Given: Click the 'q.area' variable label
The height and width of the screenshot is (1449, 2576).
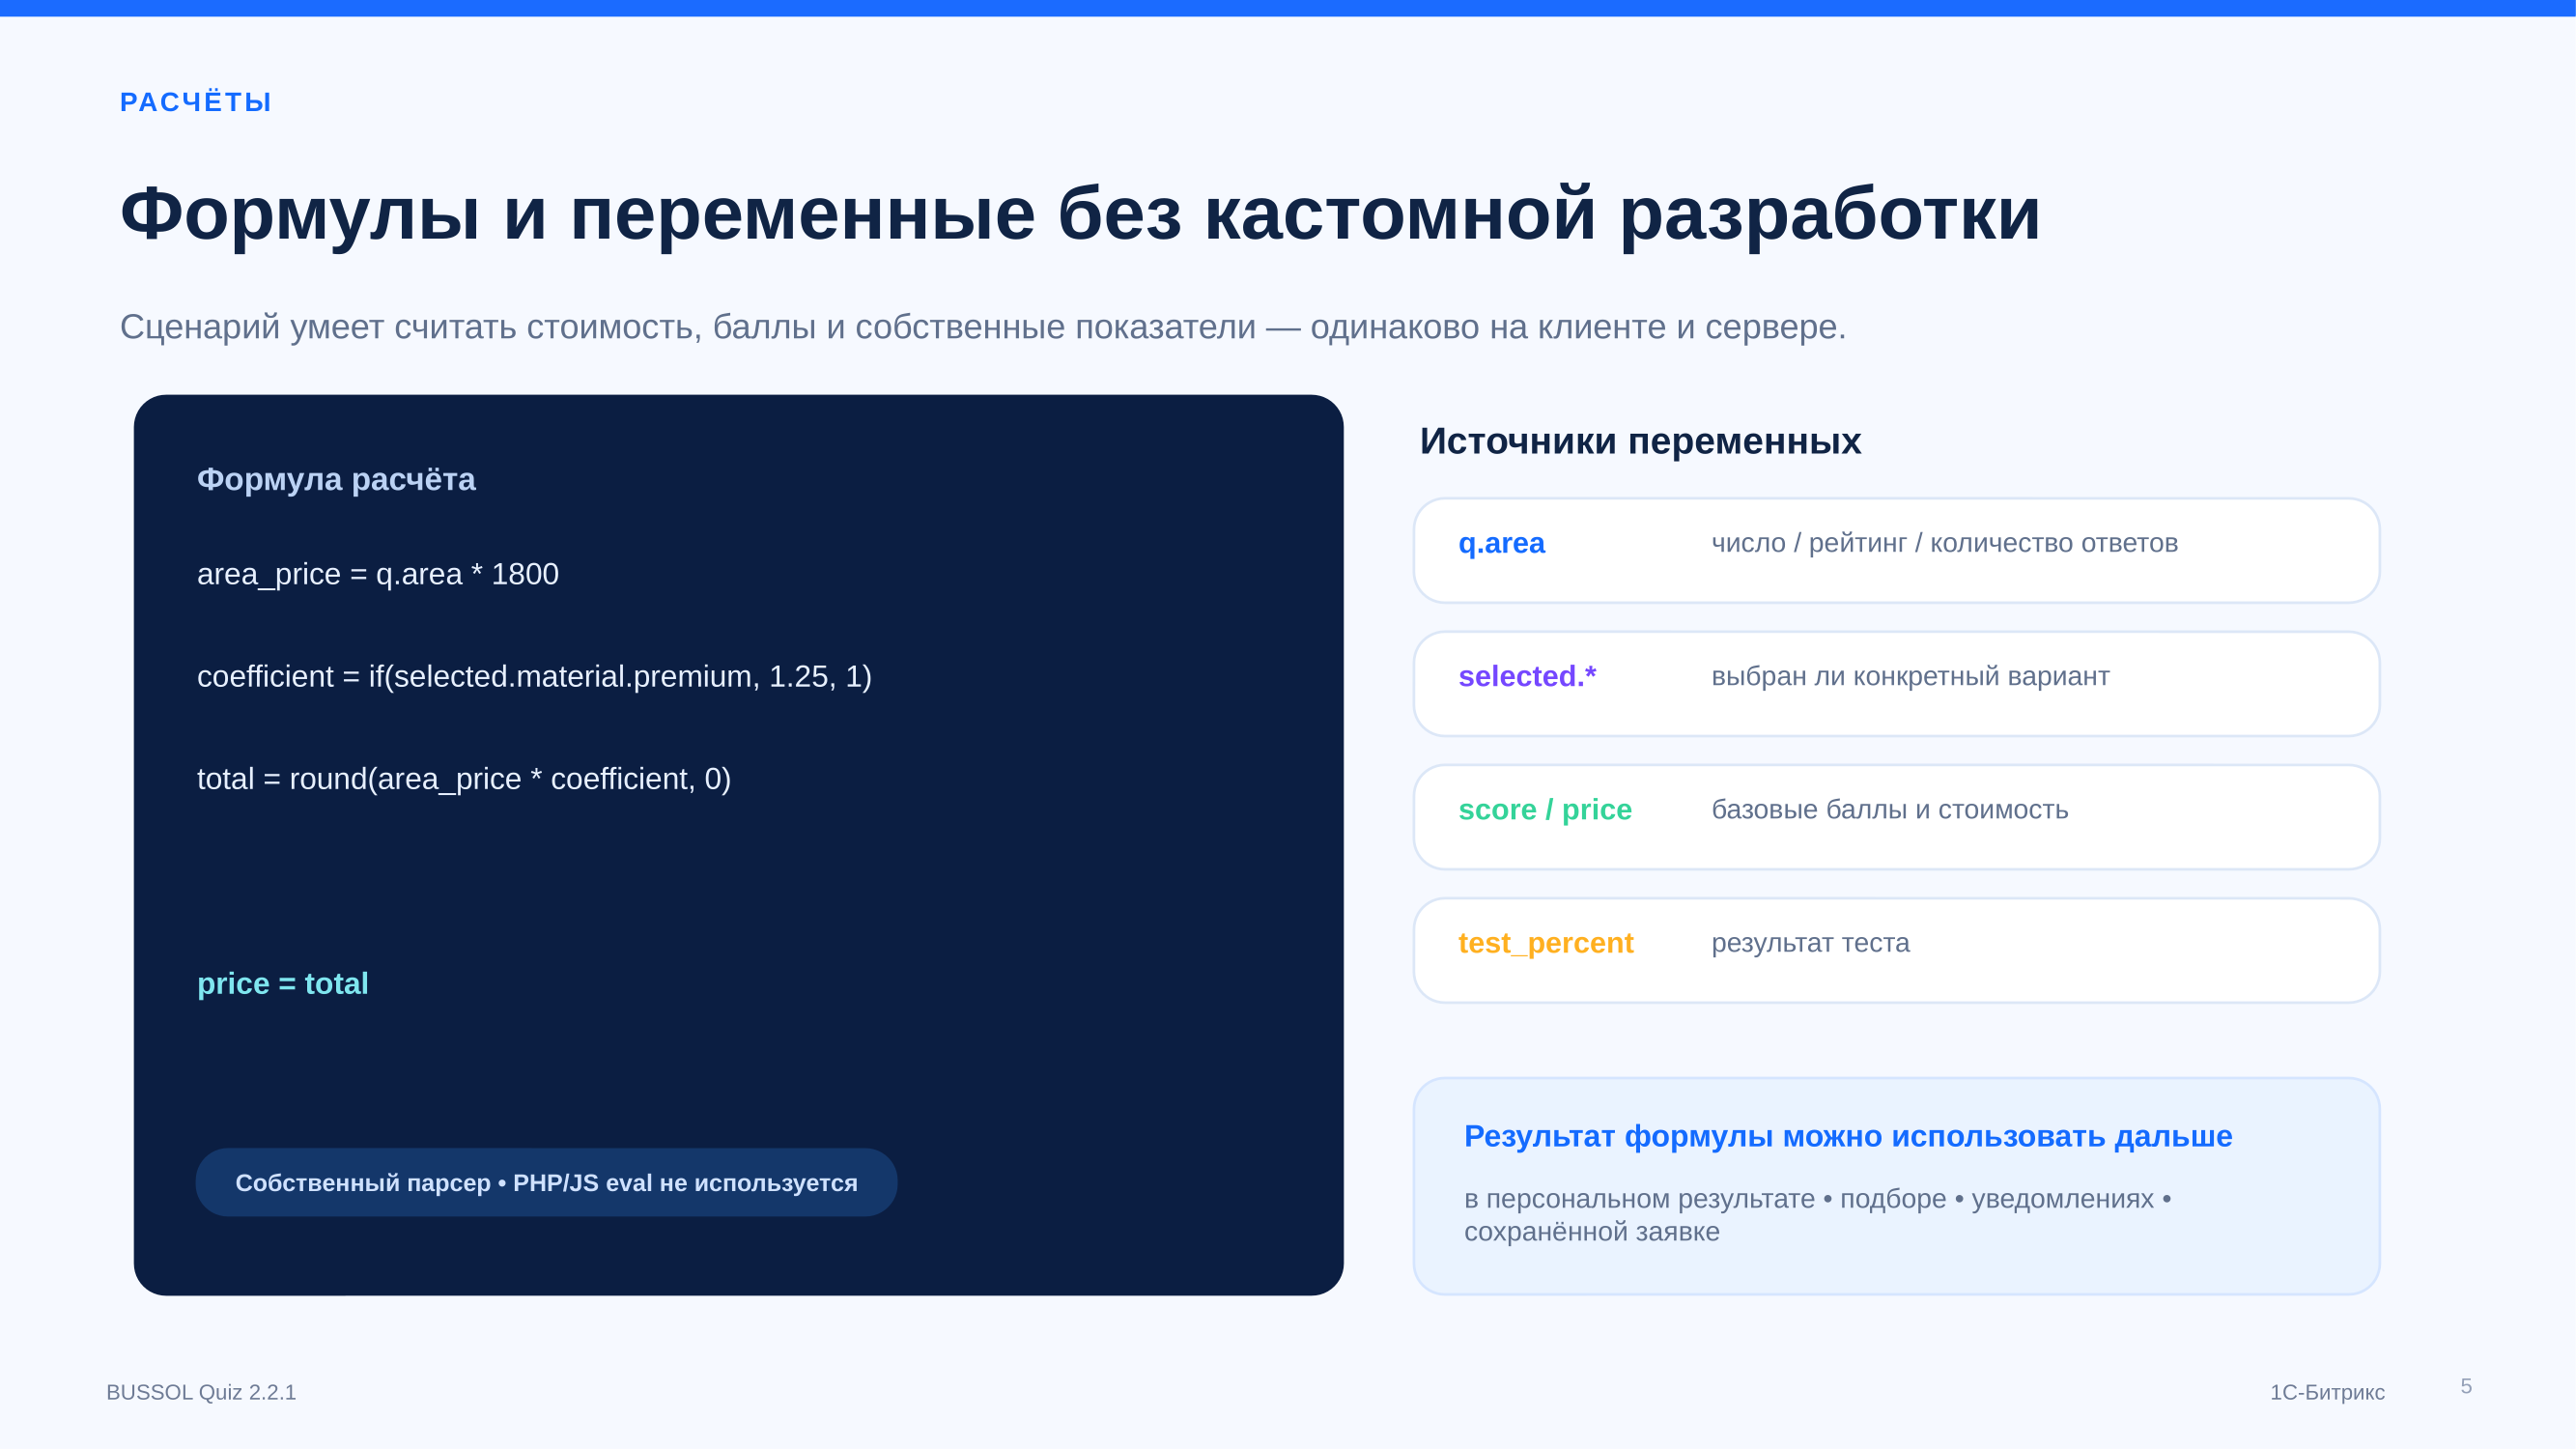Looking at the screenshot, I should click(1501, 543).
